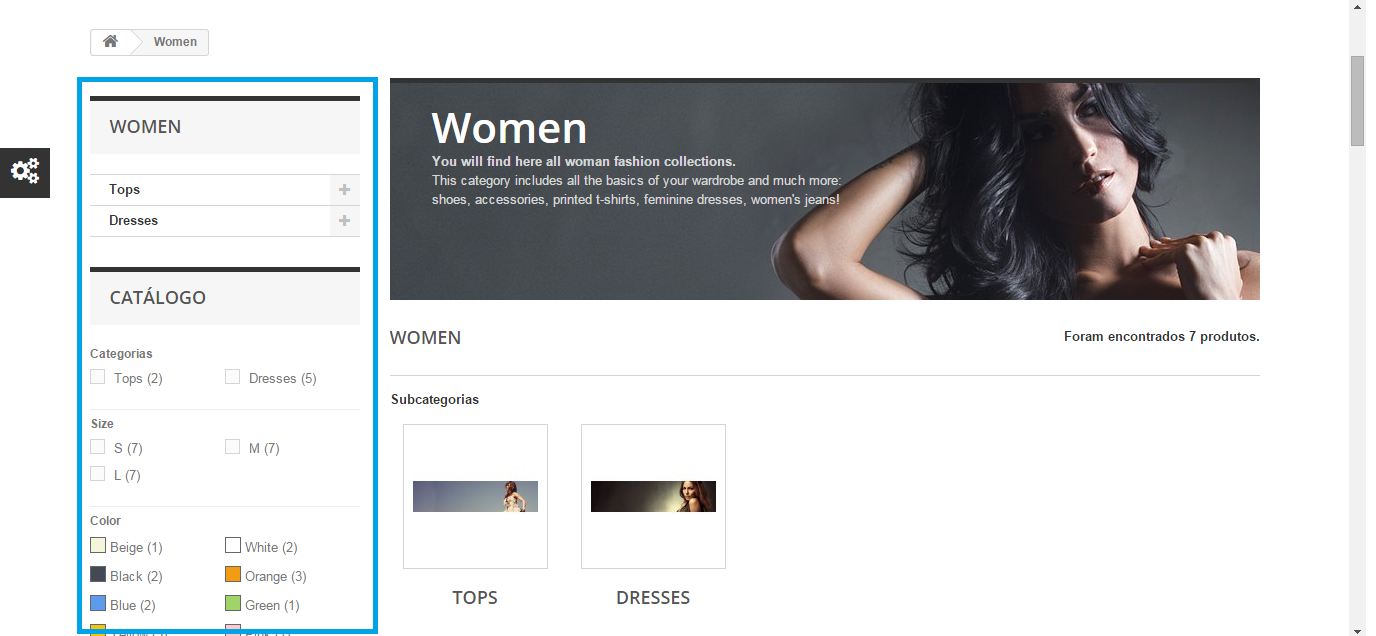Image resolution: width=1376 pixels, height=636 pixels.
Task: Click the CATÁLOGO block heading
Action: (x=225, y=298)
